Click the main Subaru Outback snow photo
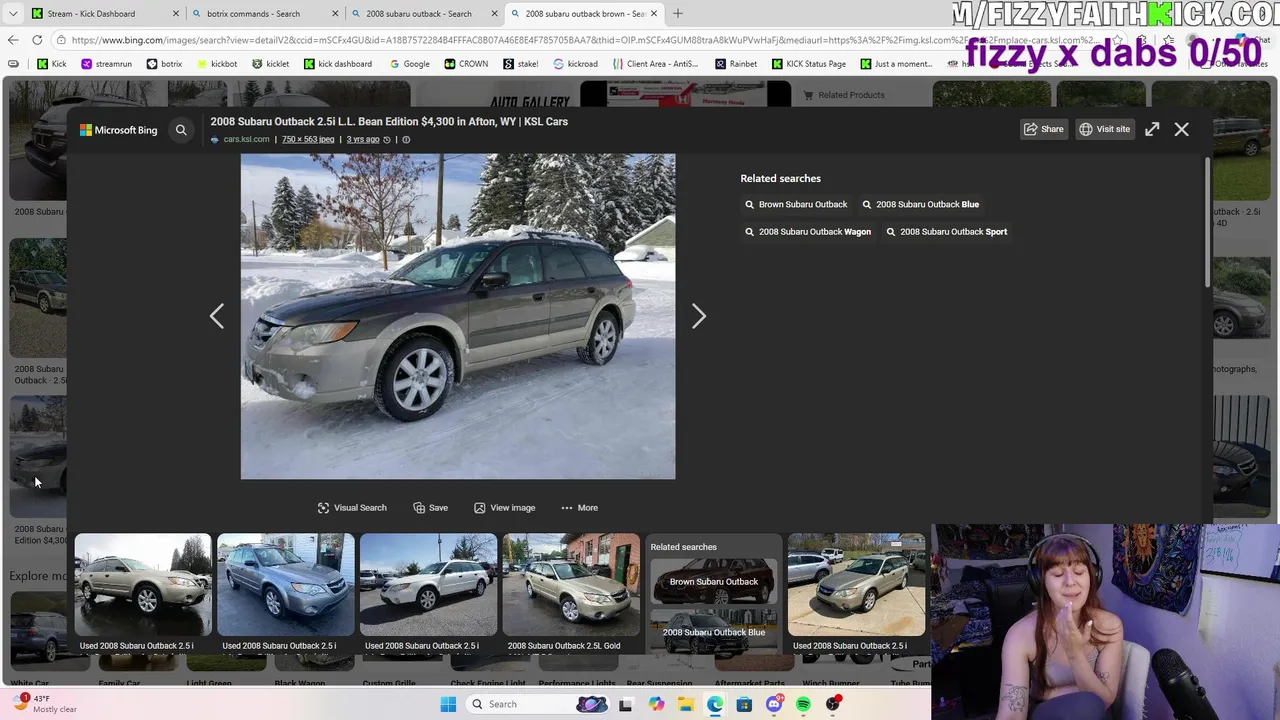This screenshot has height=720, width=1280. pyautogui.click(x=458, y=317)
